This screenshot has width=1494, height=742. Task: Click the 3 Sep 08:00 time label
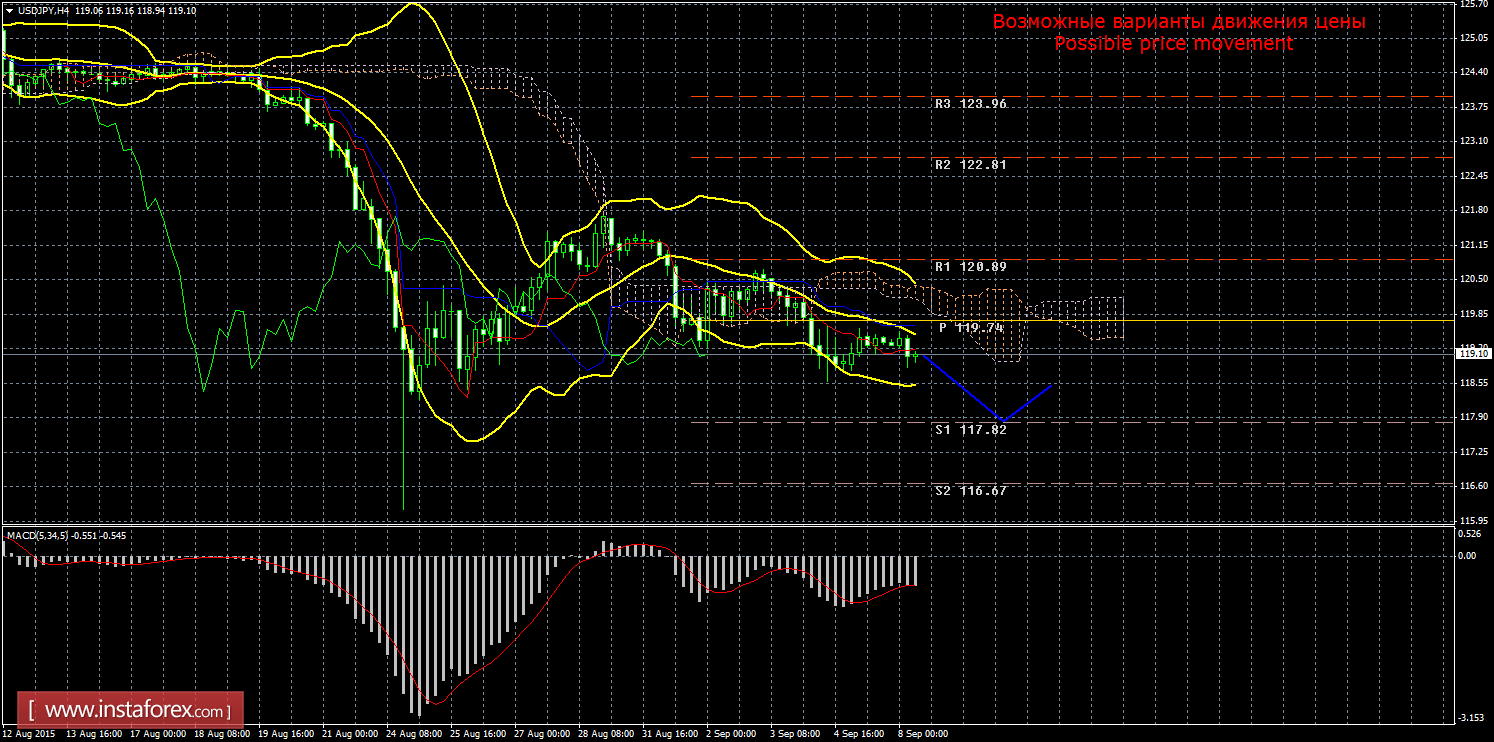[x=795, y=734]
